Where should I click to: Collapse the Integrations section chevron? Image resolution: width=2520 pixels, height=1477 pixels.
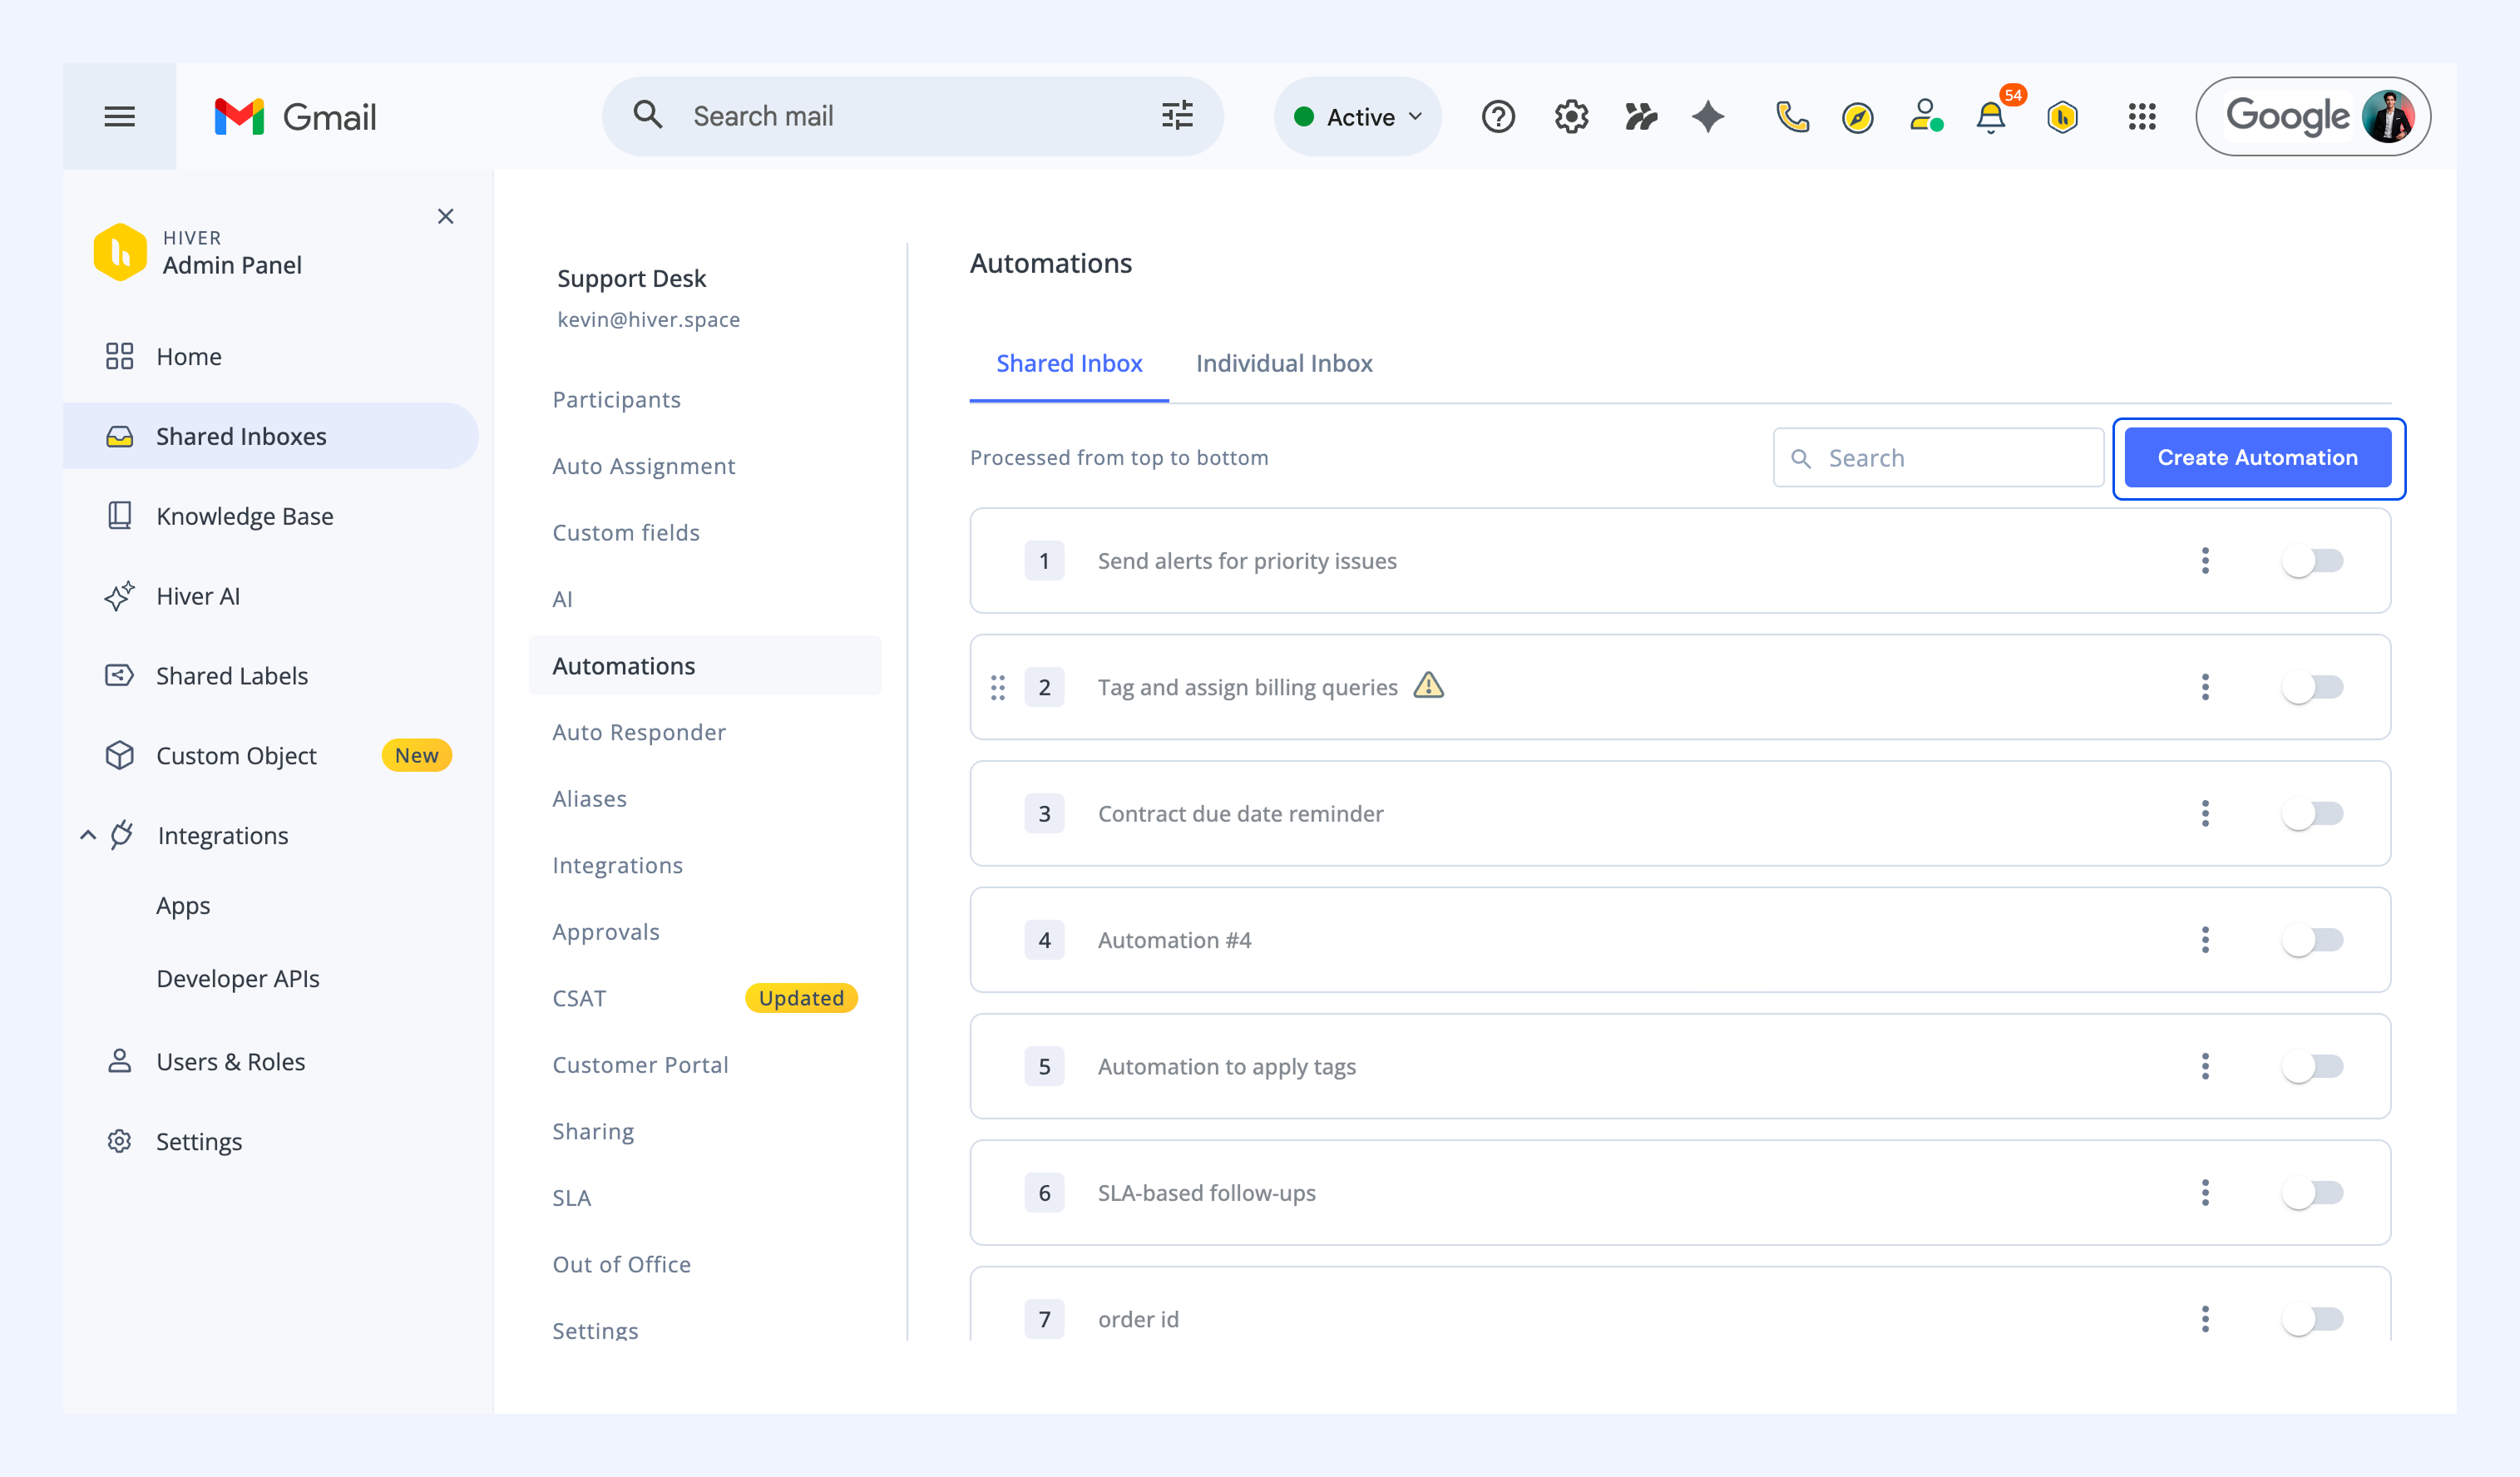[88, 835]
